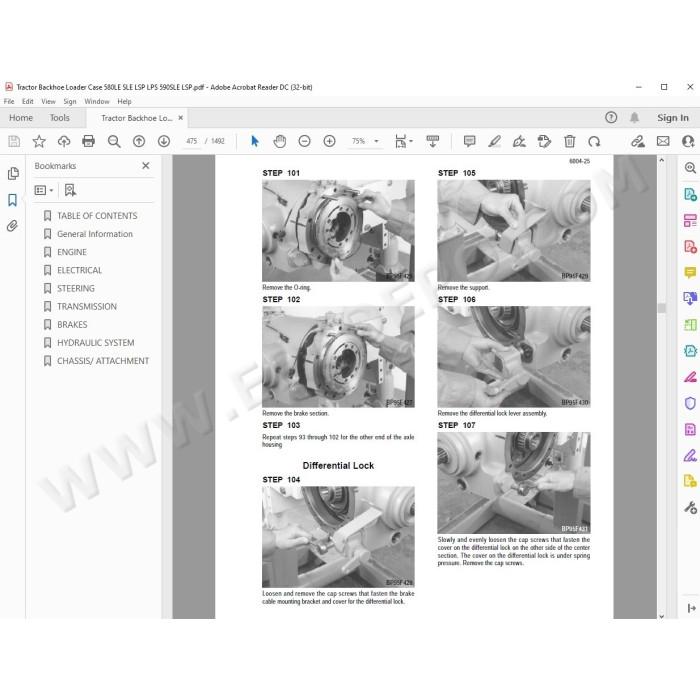700x700 pixels.
Task: Add a comment note icon
Action: click(469, 142)
